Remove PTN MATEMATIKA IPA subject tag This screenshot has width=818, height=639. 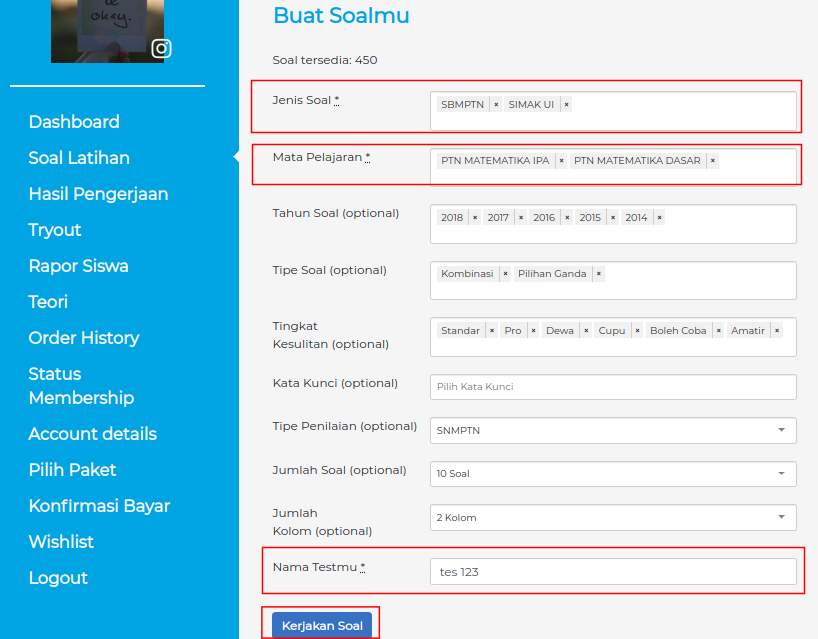(561, 161)
